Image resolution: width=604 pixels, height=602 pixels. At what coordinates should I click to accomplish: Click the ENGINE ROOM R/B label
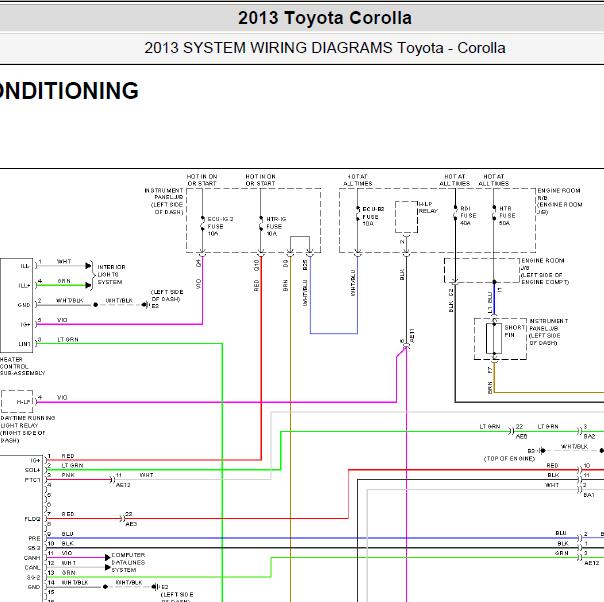click(559, 201)
